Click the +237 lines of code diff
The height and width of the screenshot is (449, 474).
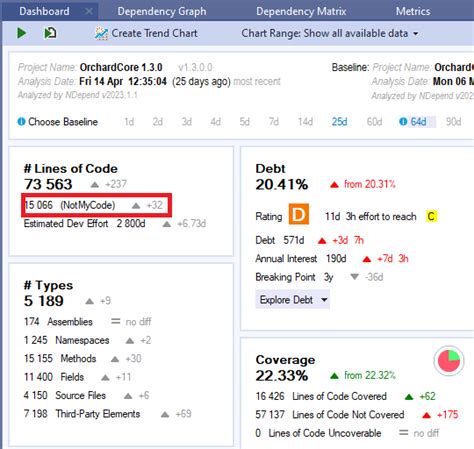click(x=116, y=184)
